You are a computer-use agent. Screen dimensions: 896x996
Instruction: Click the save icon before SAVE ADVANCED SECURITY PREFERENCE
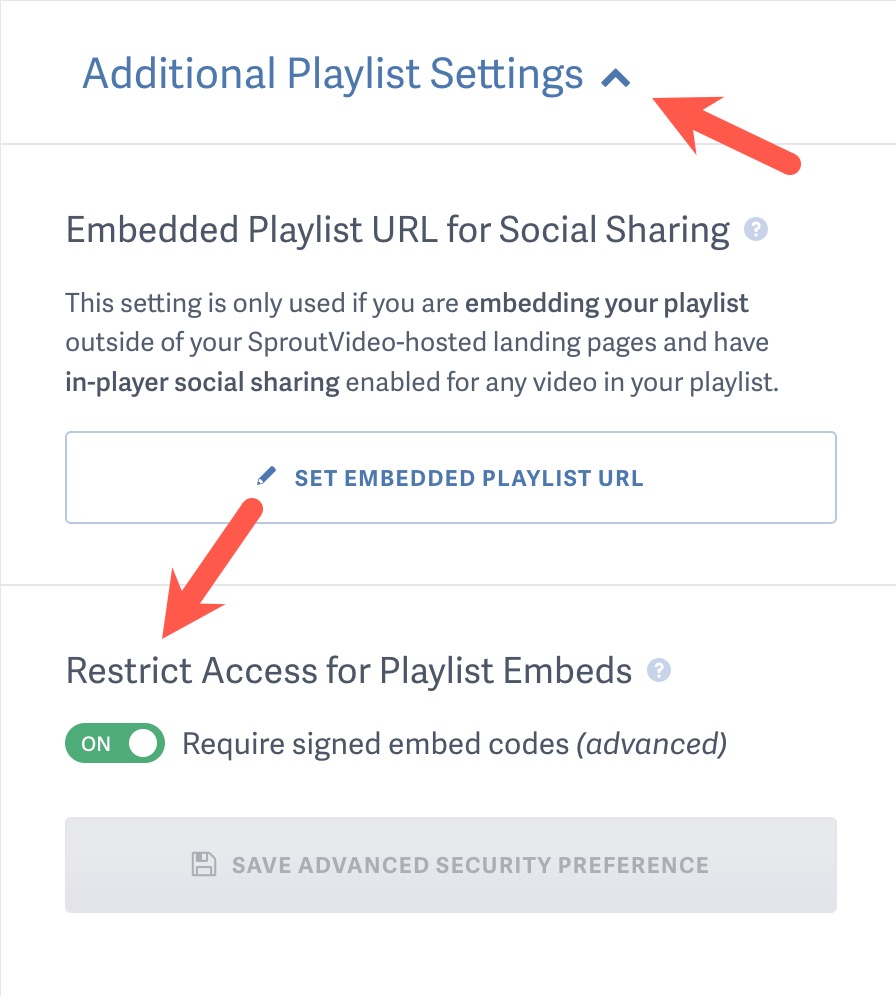[x=202, y=864]
